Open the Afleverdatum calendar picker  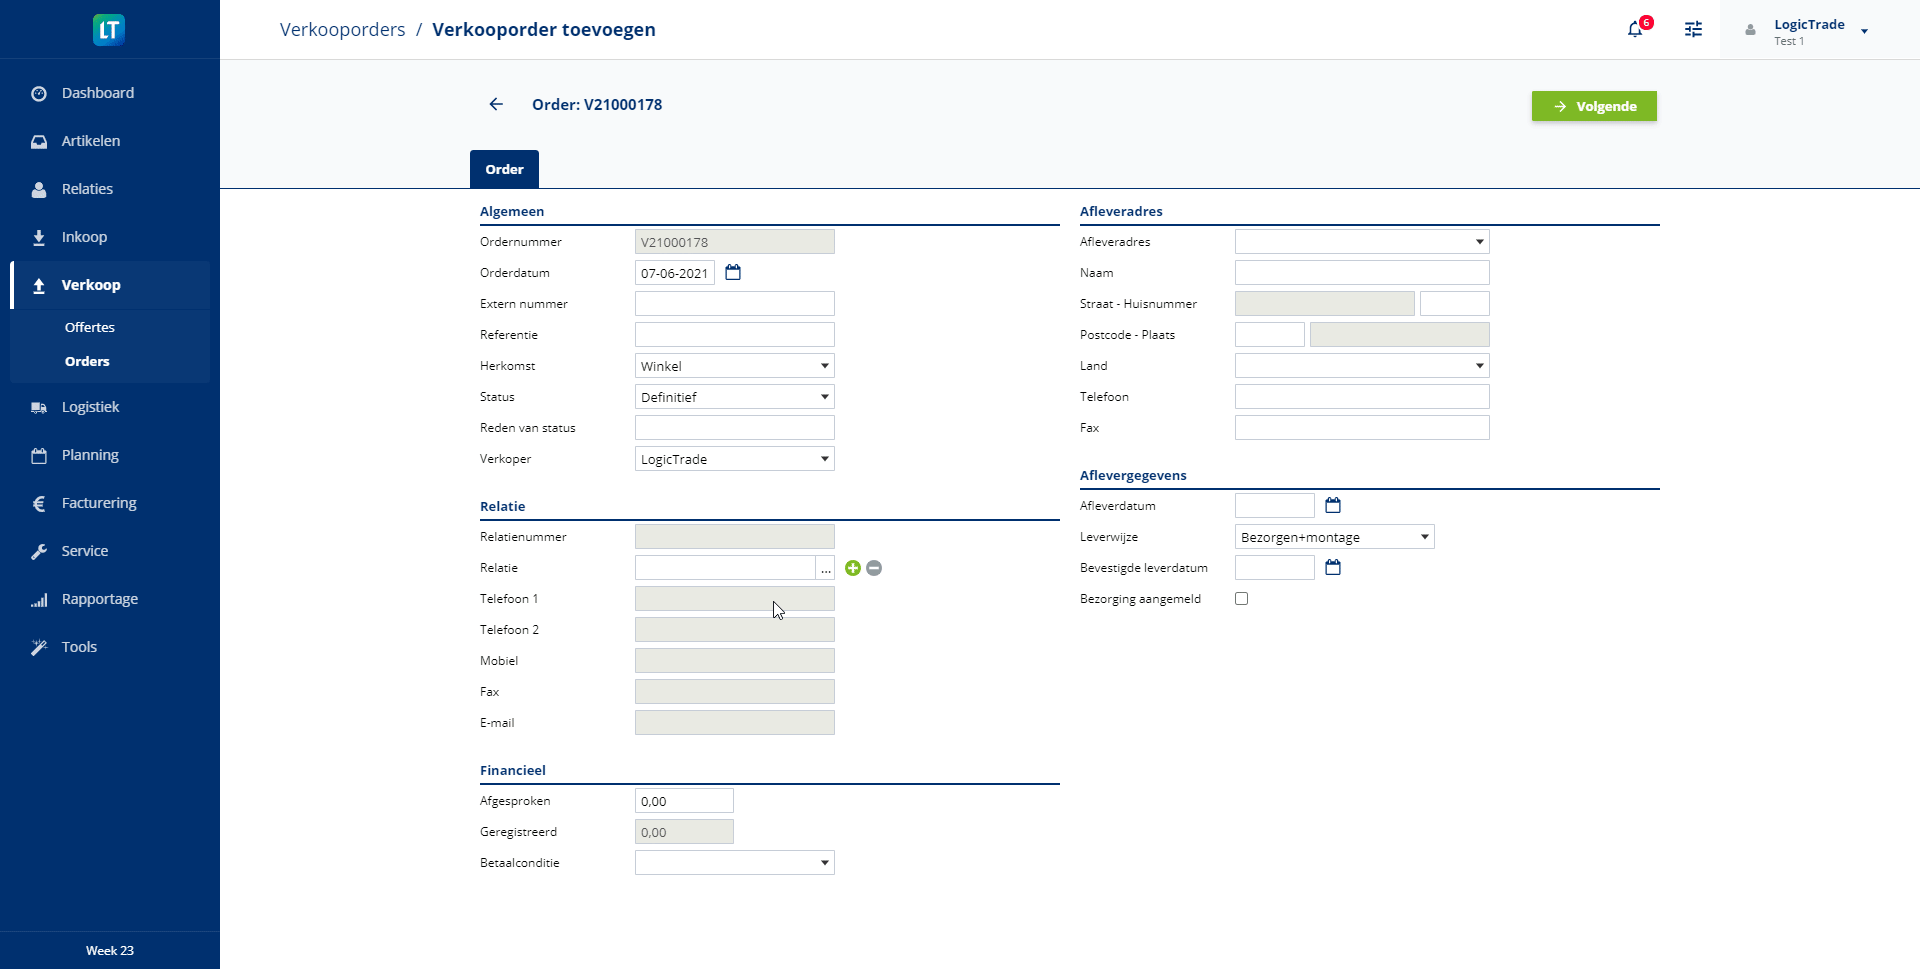point(1333,506)
